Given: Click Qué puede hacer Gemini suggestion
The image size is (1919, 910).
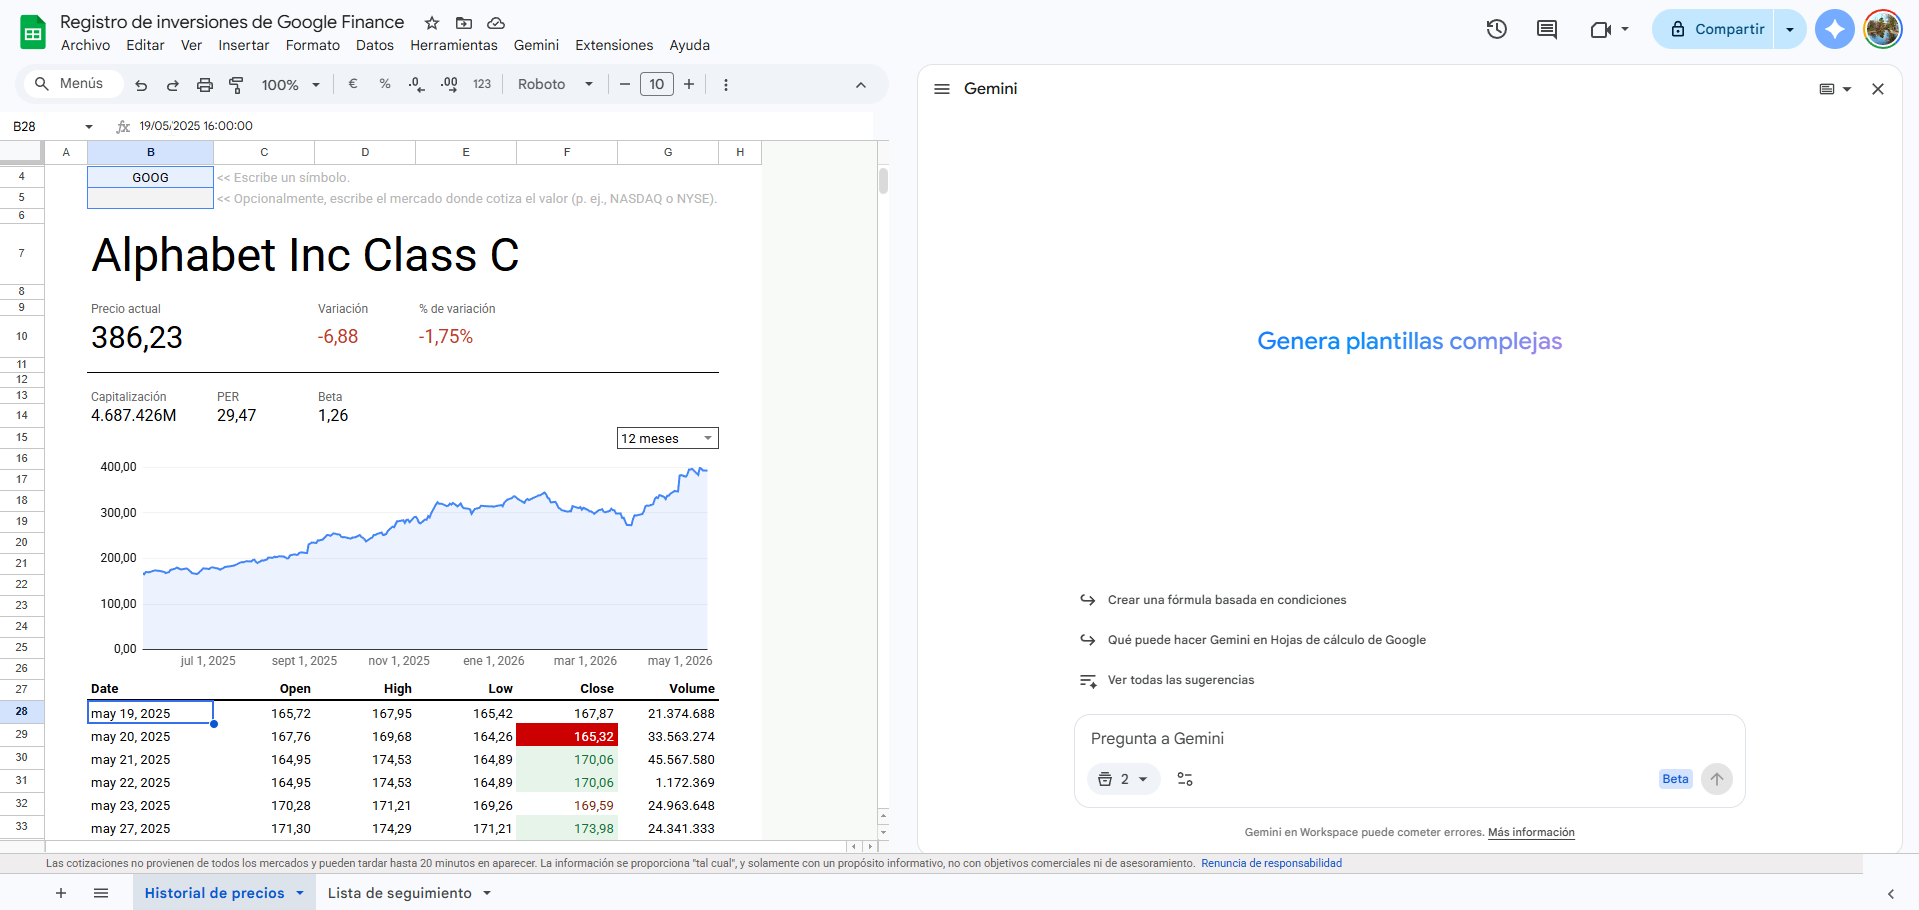Looking at the screenshot, I should tap(1267, 640).
